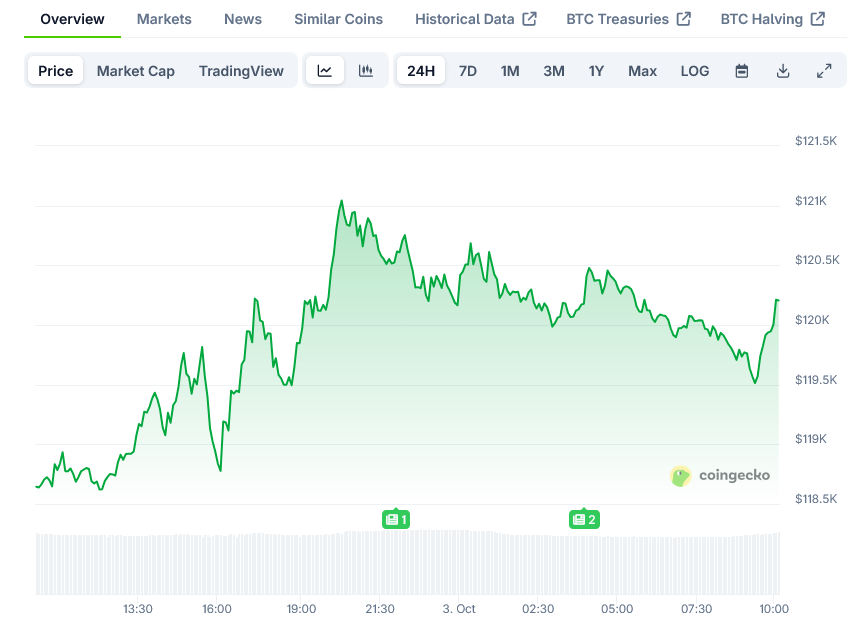Open the calendar date range picker
This screenshot has width=847, height=631.
pyautogui.click(x=742, y=71)
